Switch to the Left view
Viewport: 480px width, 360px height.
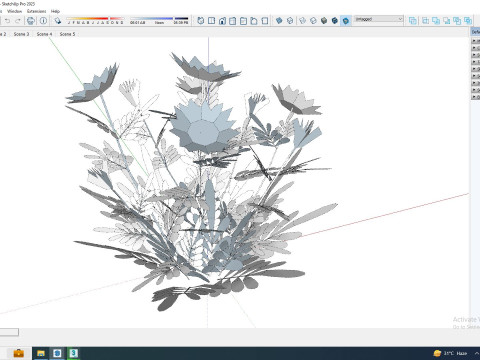[254, 21]
